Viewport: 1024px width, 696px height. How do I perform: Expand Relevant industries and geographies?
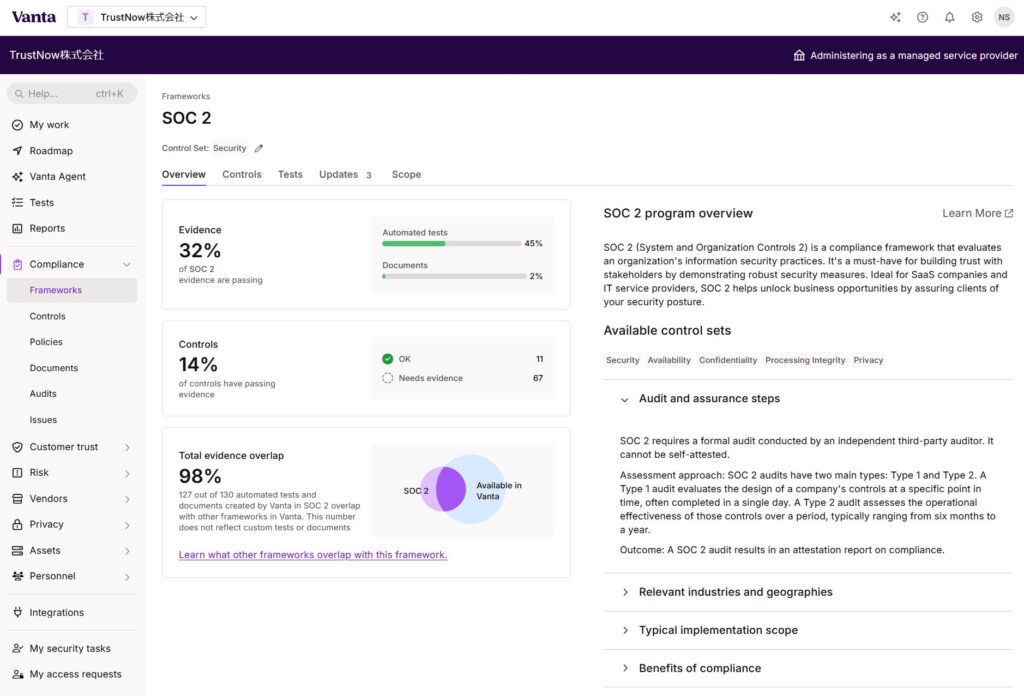click(x=735, y=592)
